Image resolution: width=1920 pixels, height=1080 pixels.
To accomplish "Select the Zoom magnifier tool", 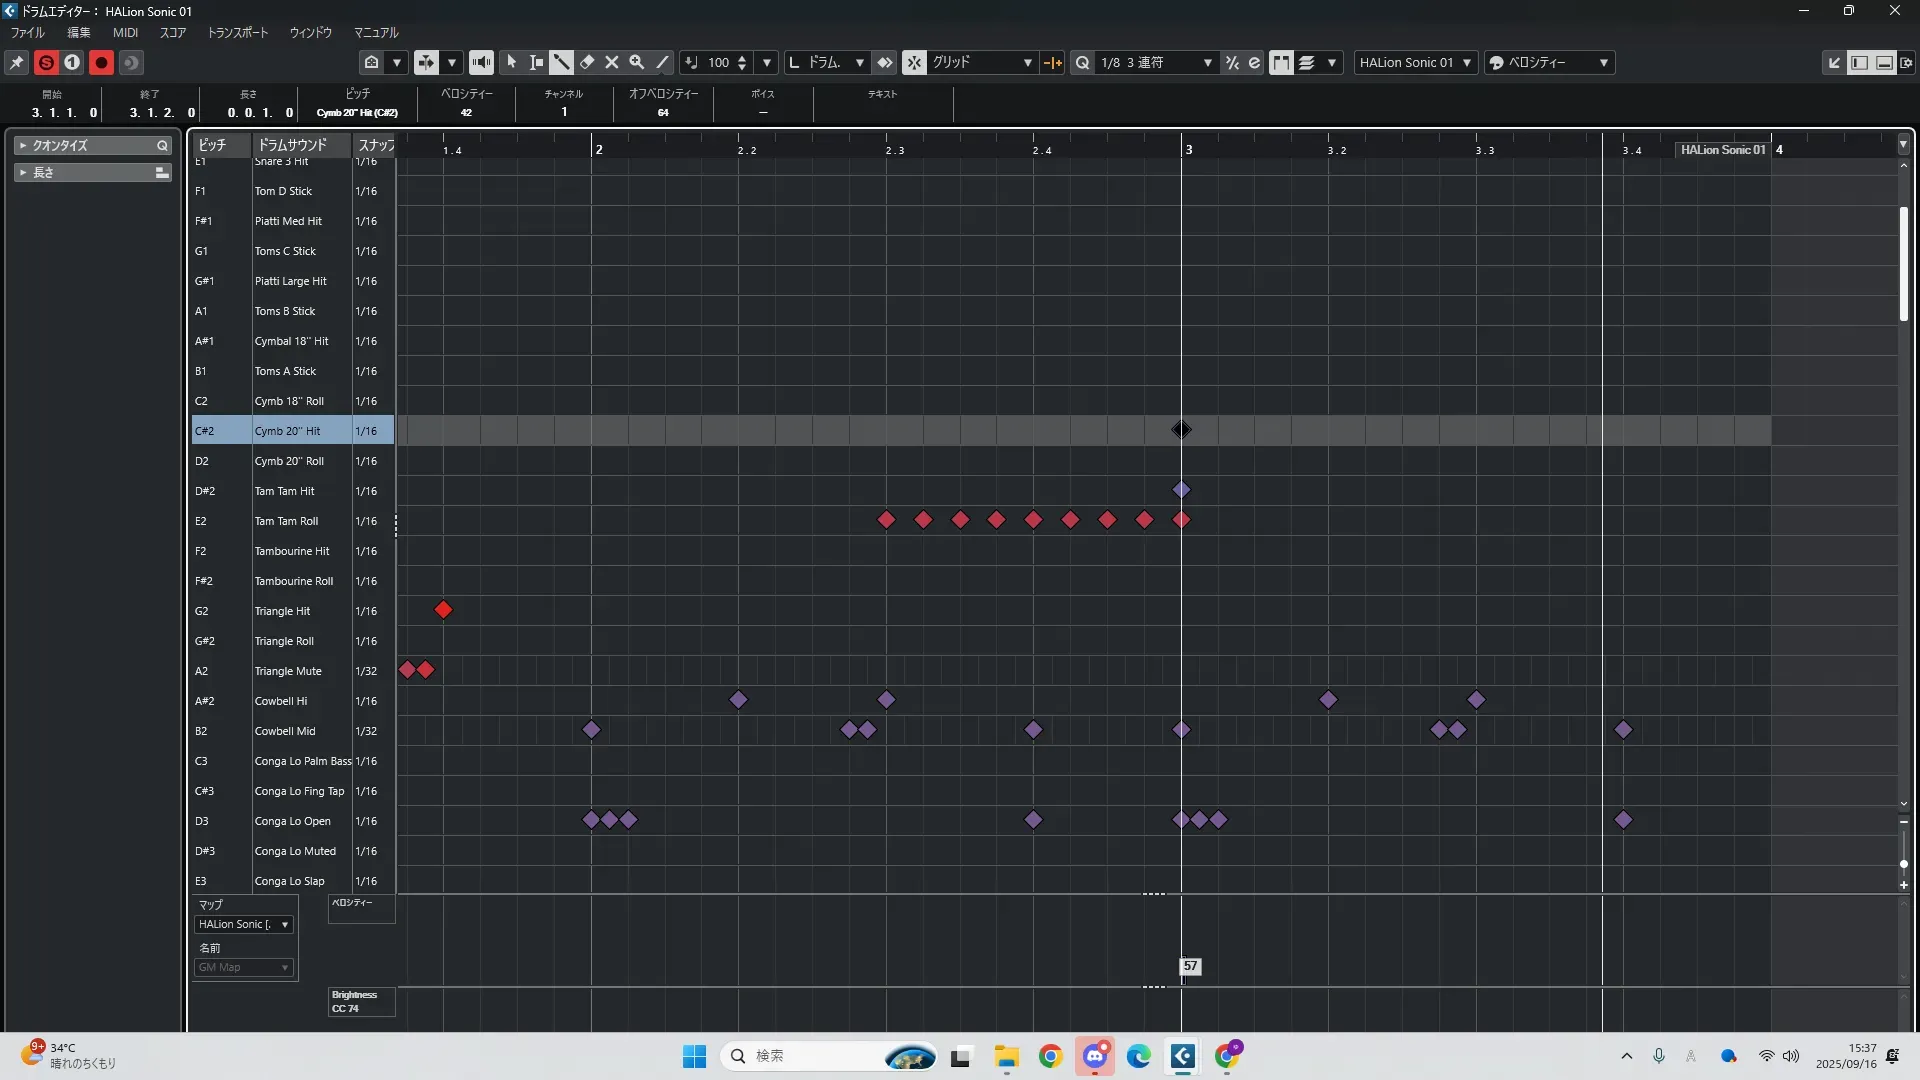I will coord(636,62).
